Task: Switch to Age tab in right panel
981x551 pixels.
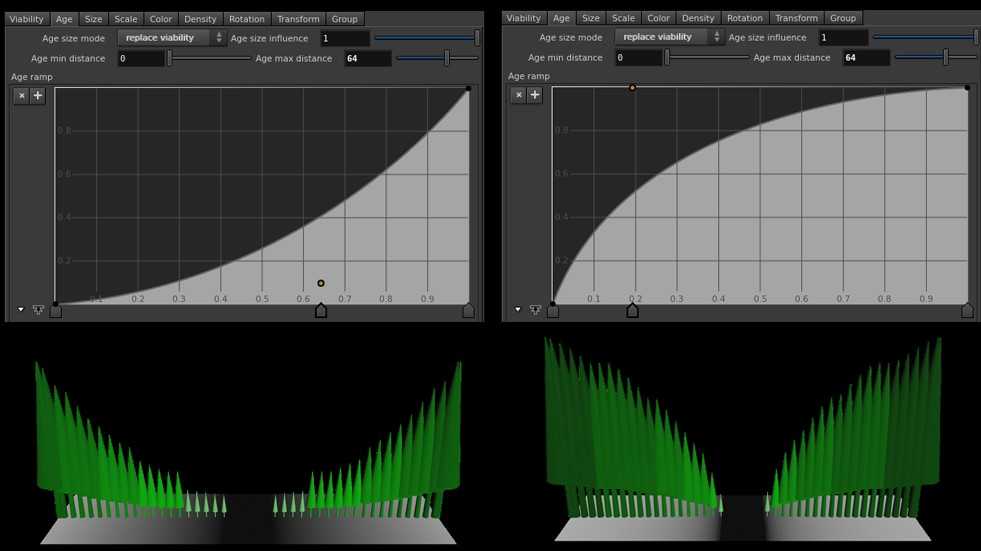Action: (x=561, y=18)
